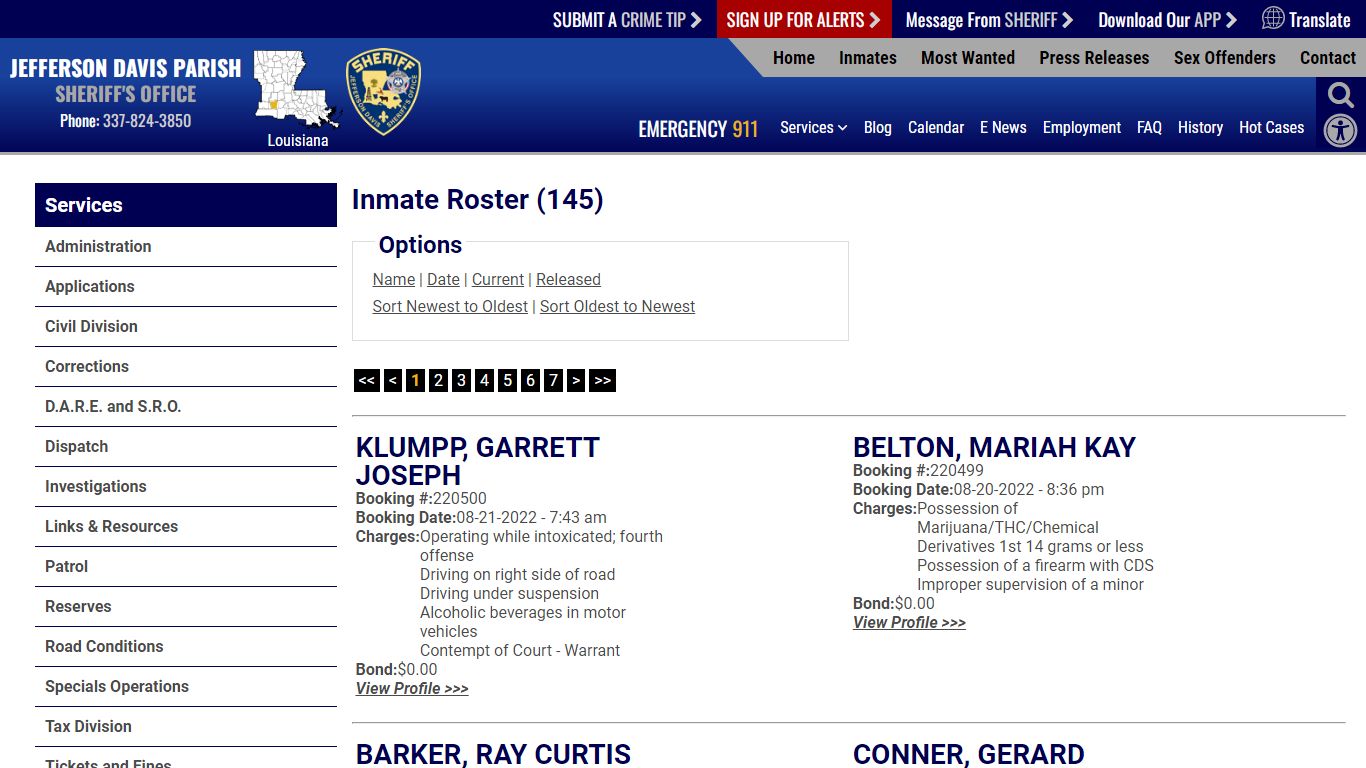Go to roster page 3
Viewport: 1366px width, 768px height.
pyautogui.click(x=461, y=380)
